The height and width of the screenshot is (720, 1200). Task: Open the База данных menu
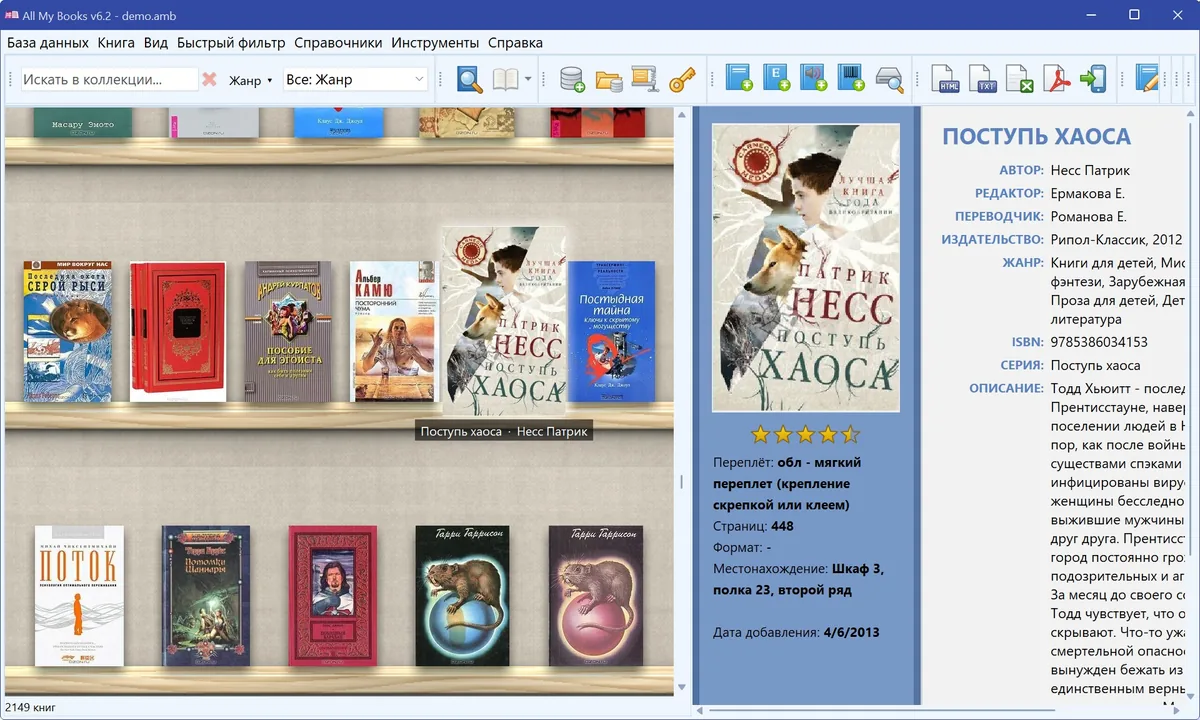[x=48, y=43]
